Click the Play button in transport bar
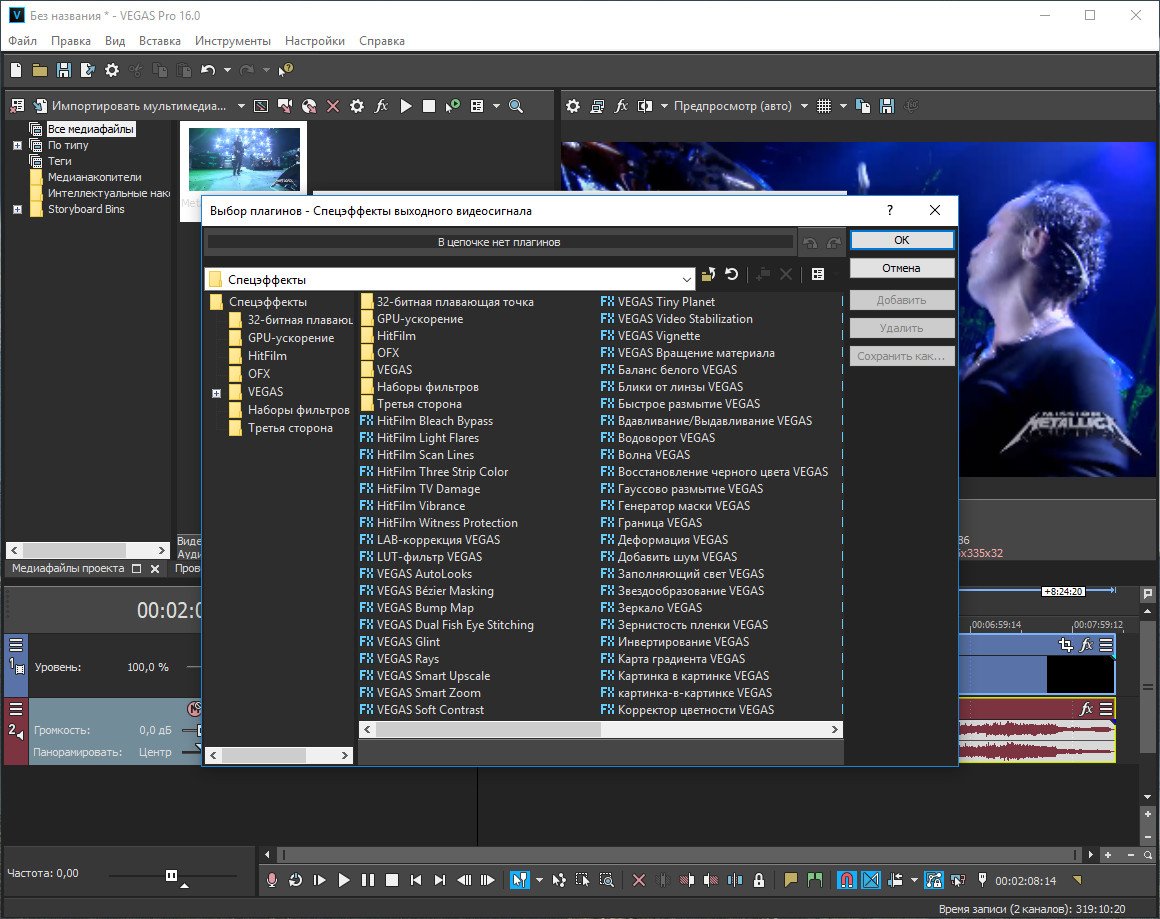 tap(344, 880)
